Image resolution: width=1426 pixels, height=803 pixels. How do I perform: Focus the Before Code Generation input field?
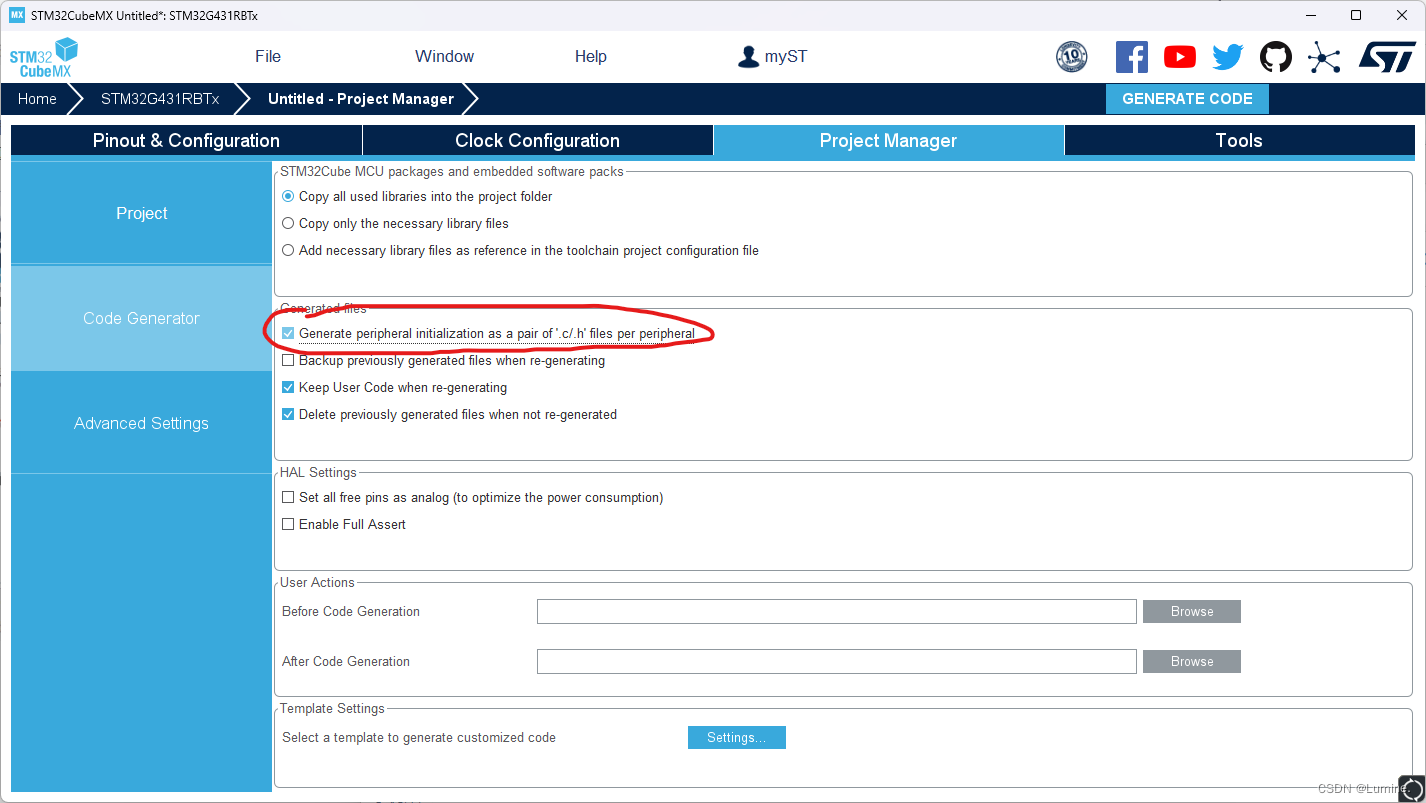click(837, 612)
